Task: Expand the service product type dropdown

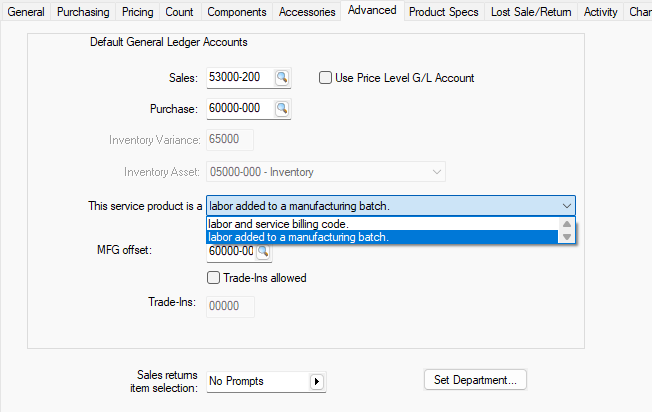Action: [566, 206]
